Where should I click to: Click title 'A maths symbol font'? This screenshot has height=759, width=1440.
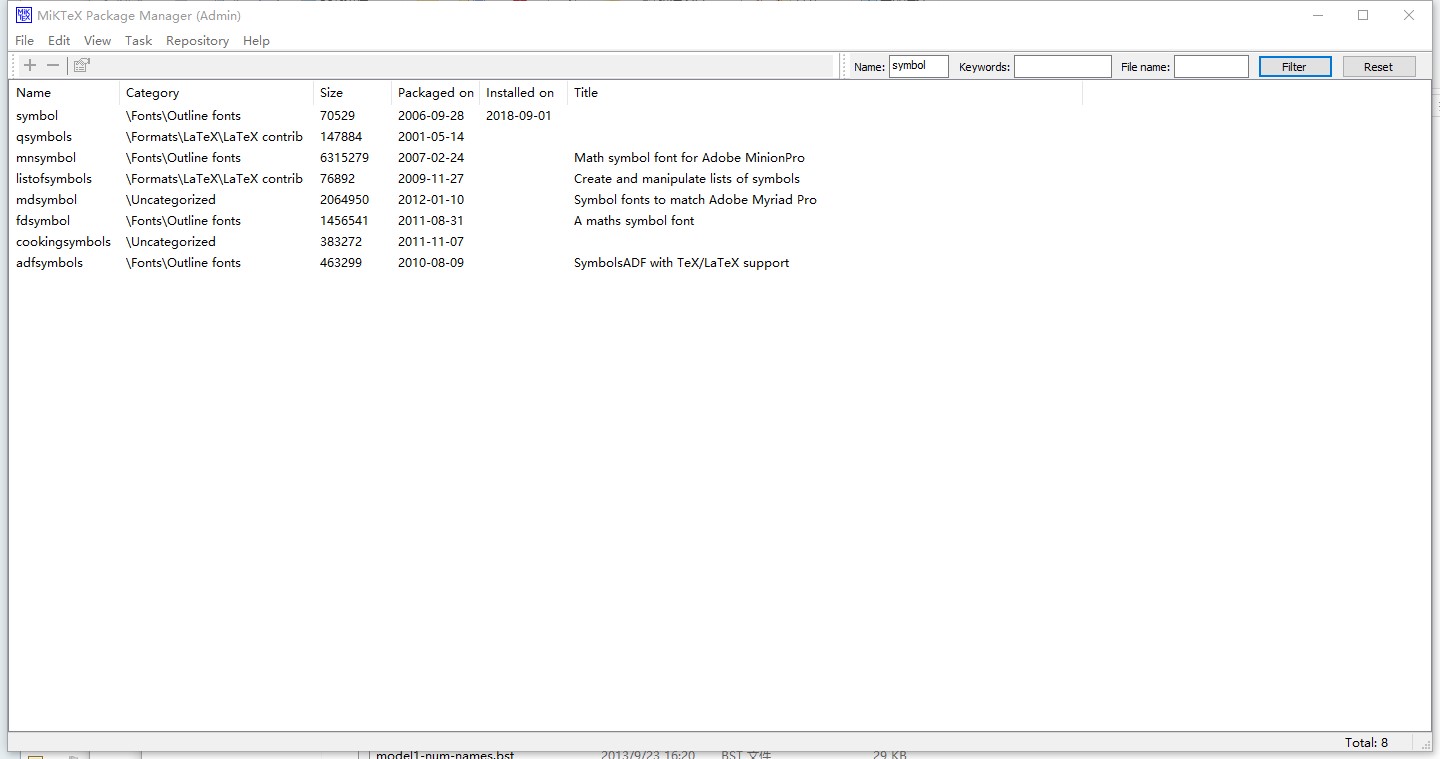[634, 221]
